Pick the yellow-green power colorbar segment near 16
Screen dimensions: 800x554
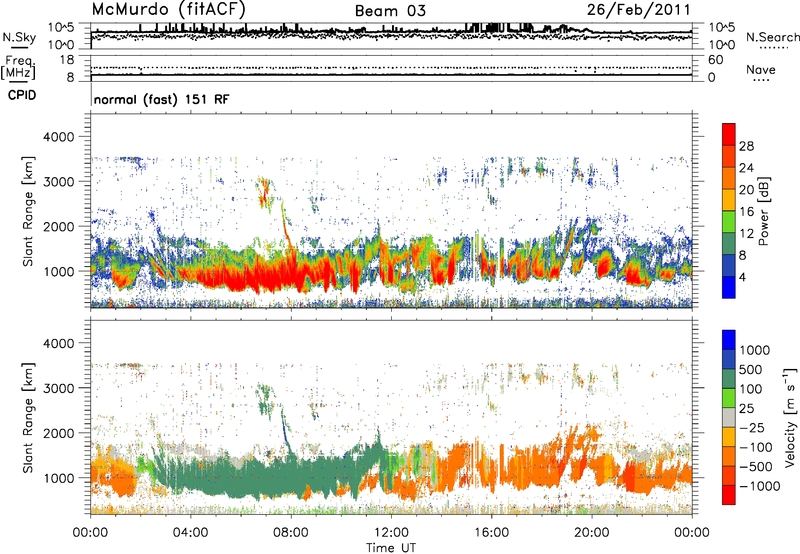(729, 221)
